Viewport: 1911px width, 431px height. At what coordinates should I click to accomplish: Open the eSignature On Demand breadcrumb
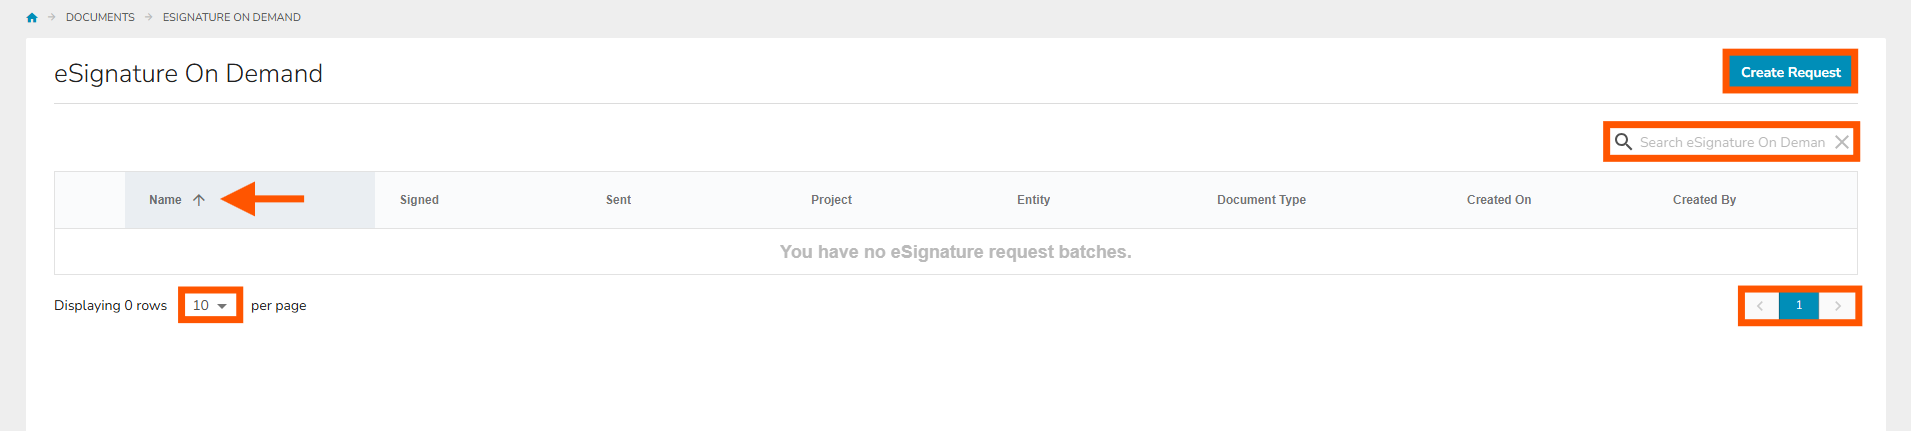tap(232, 17)
